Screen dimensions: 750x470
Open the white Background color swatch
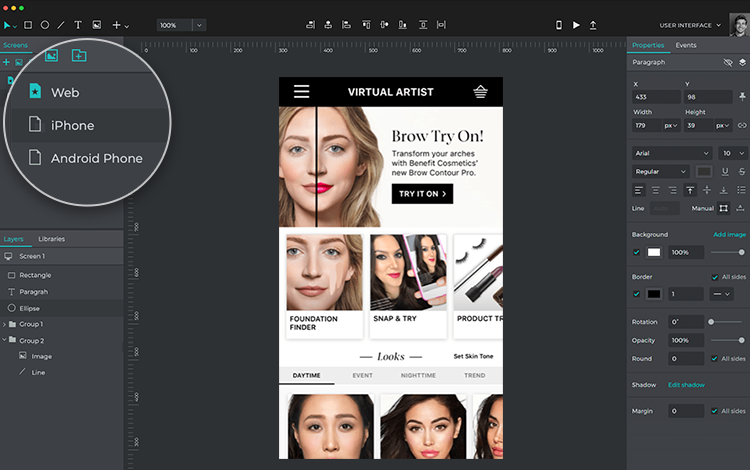(x=653, y=252)
